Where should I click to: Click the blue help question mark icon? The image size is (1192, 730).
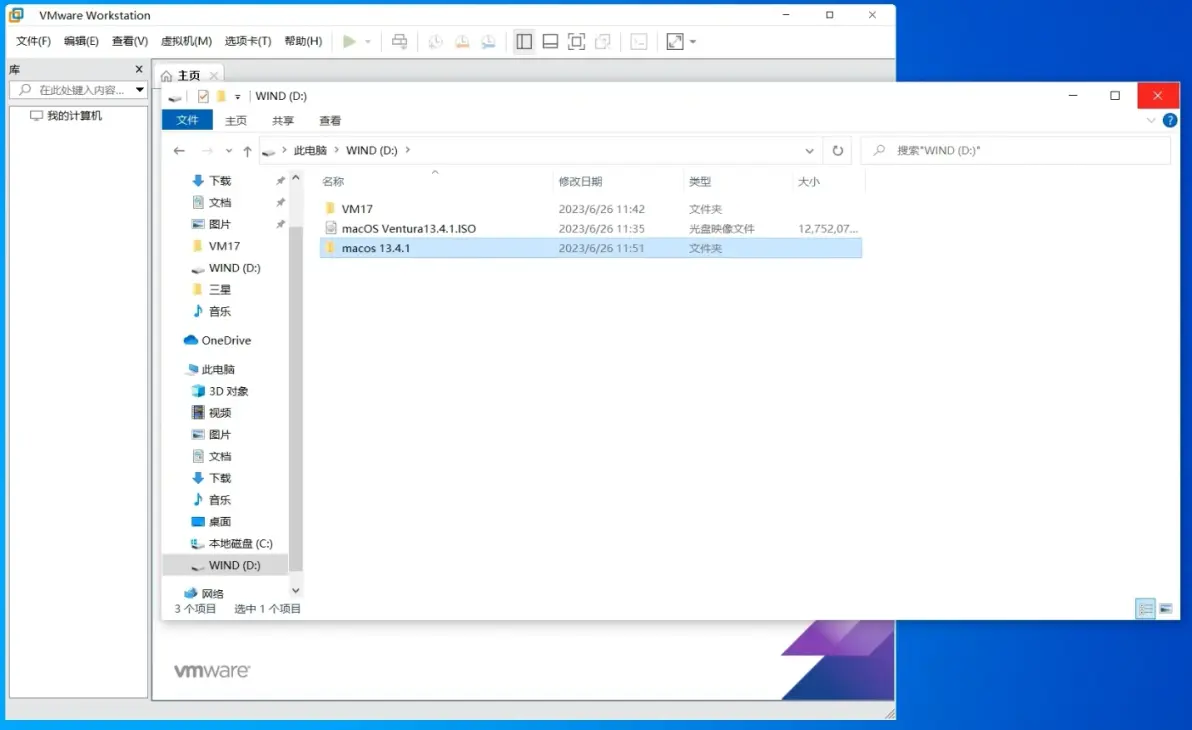pyautogui.click(x=1170, y=120)
